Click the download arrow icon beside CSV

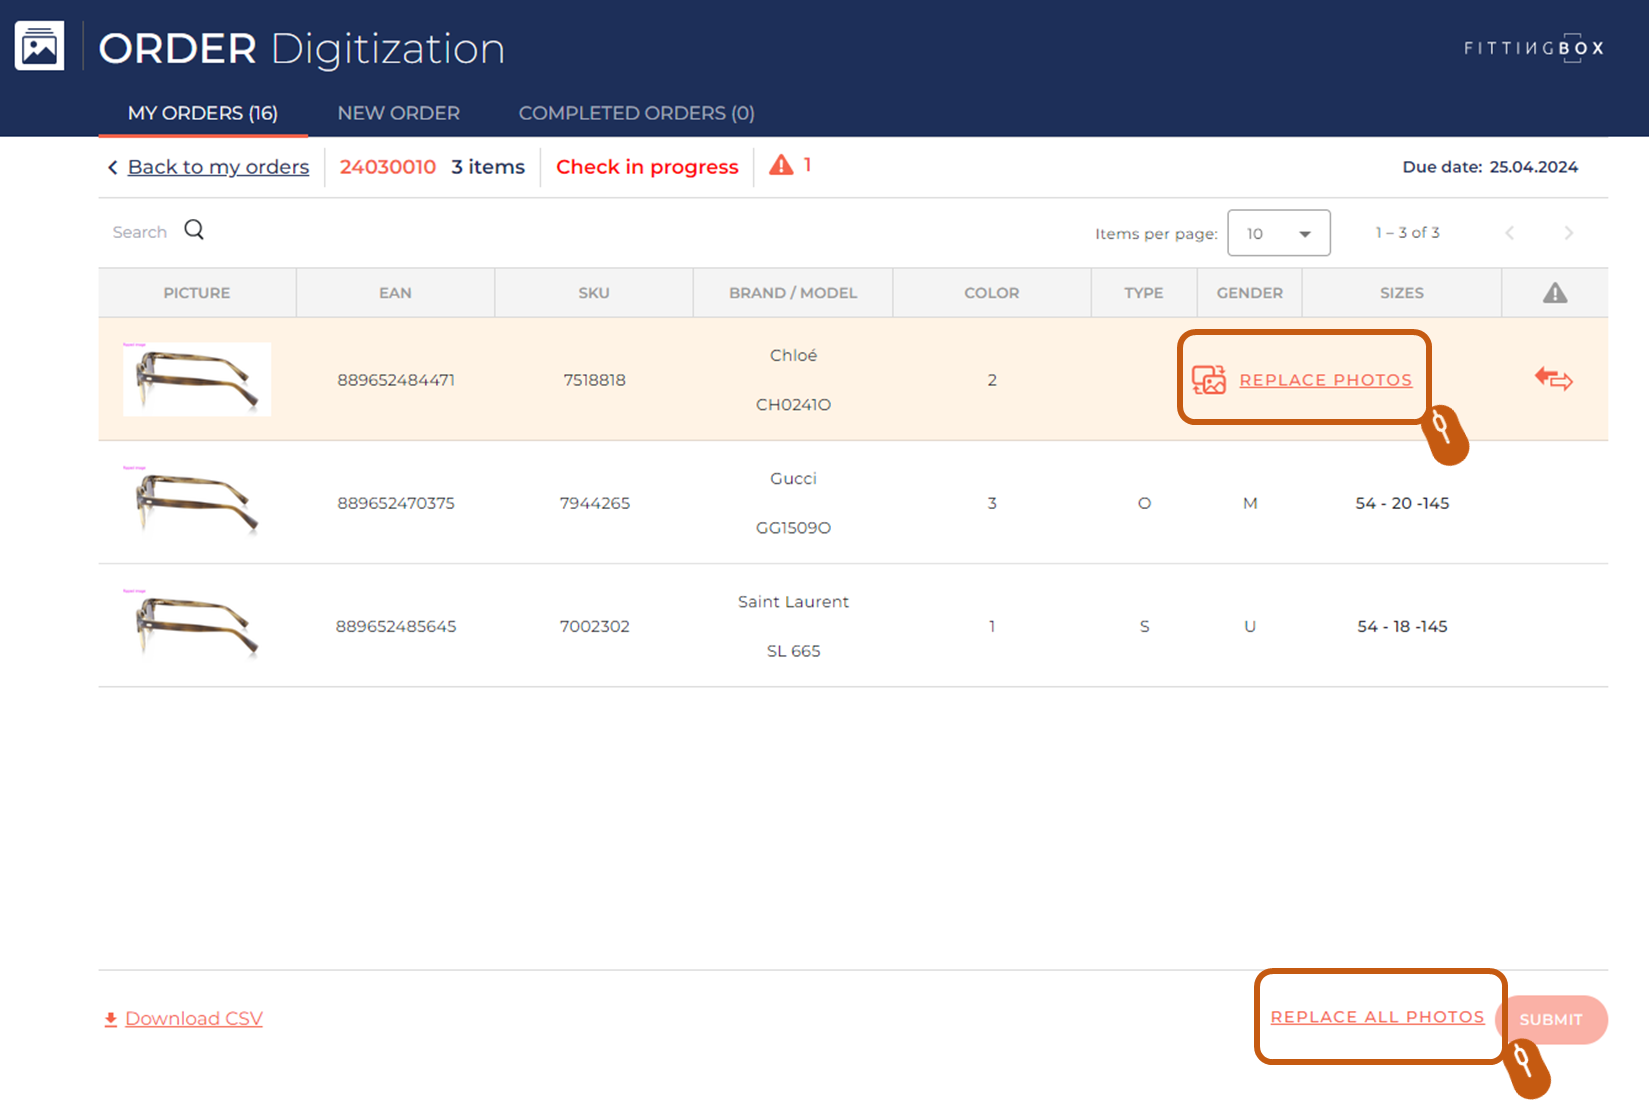(111, 1019)
